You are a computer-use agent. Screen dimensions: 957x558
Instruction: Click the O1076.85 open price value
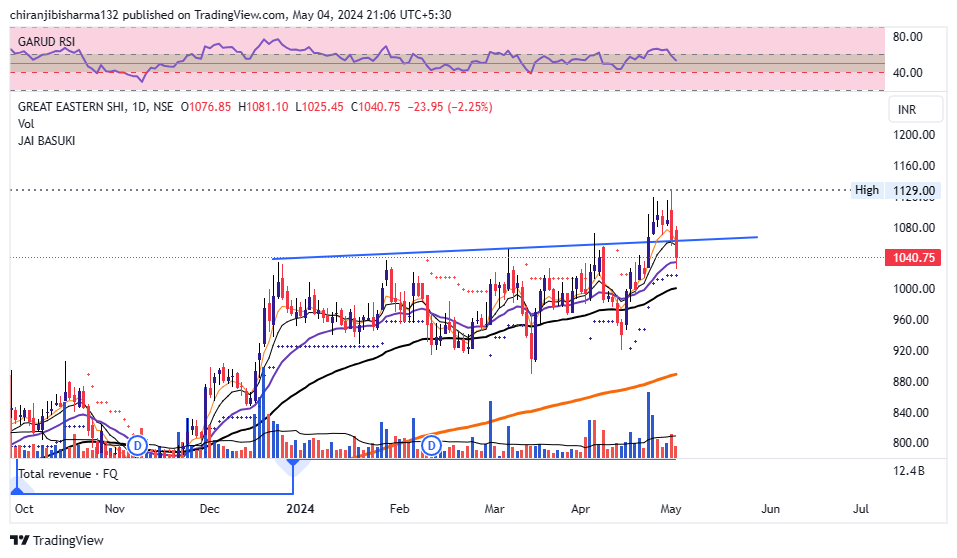click(206, 107)
